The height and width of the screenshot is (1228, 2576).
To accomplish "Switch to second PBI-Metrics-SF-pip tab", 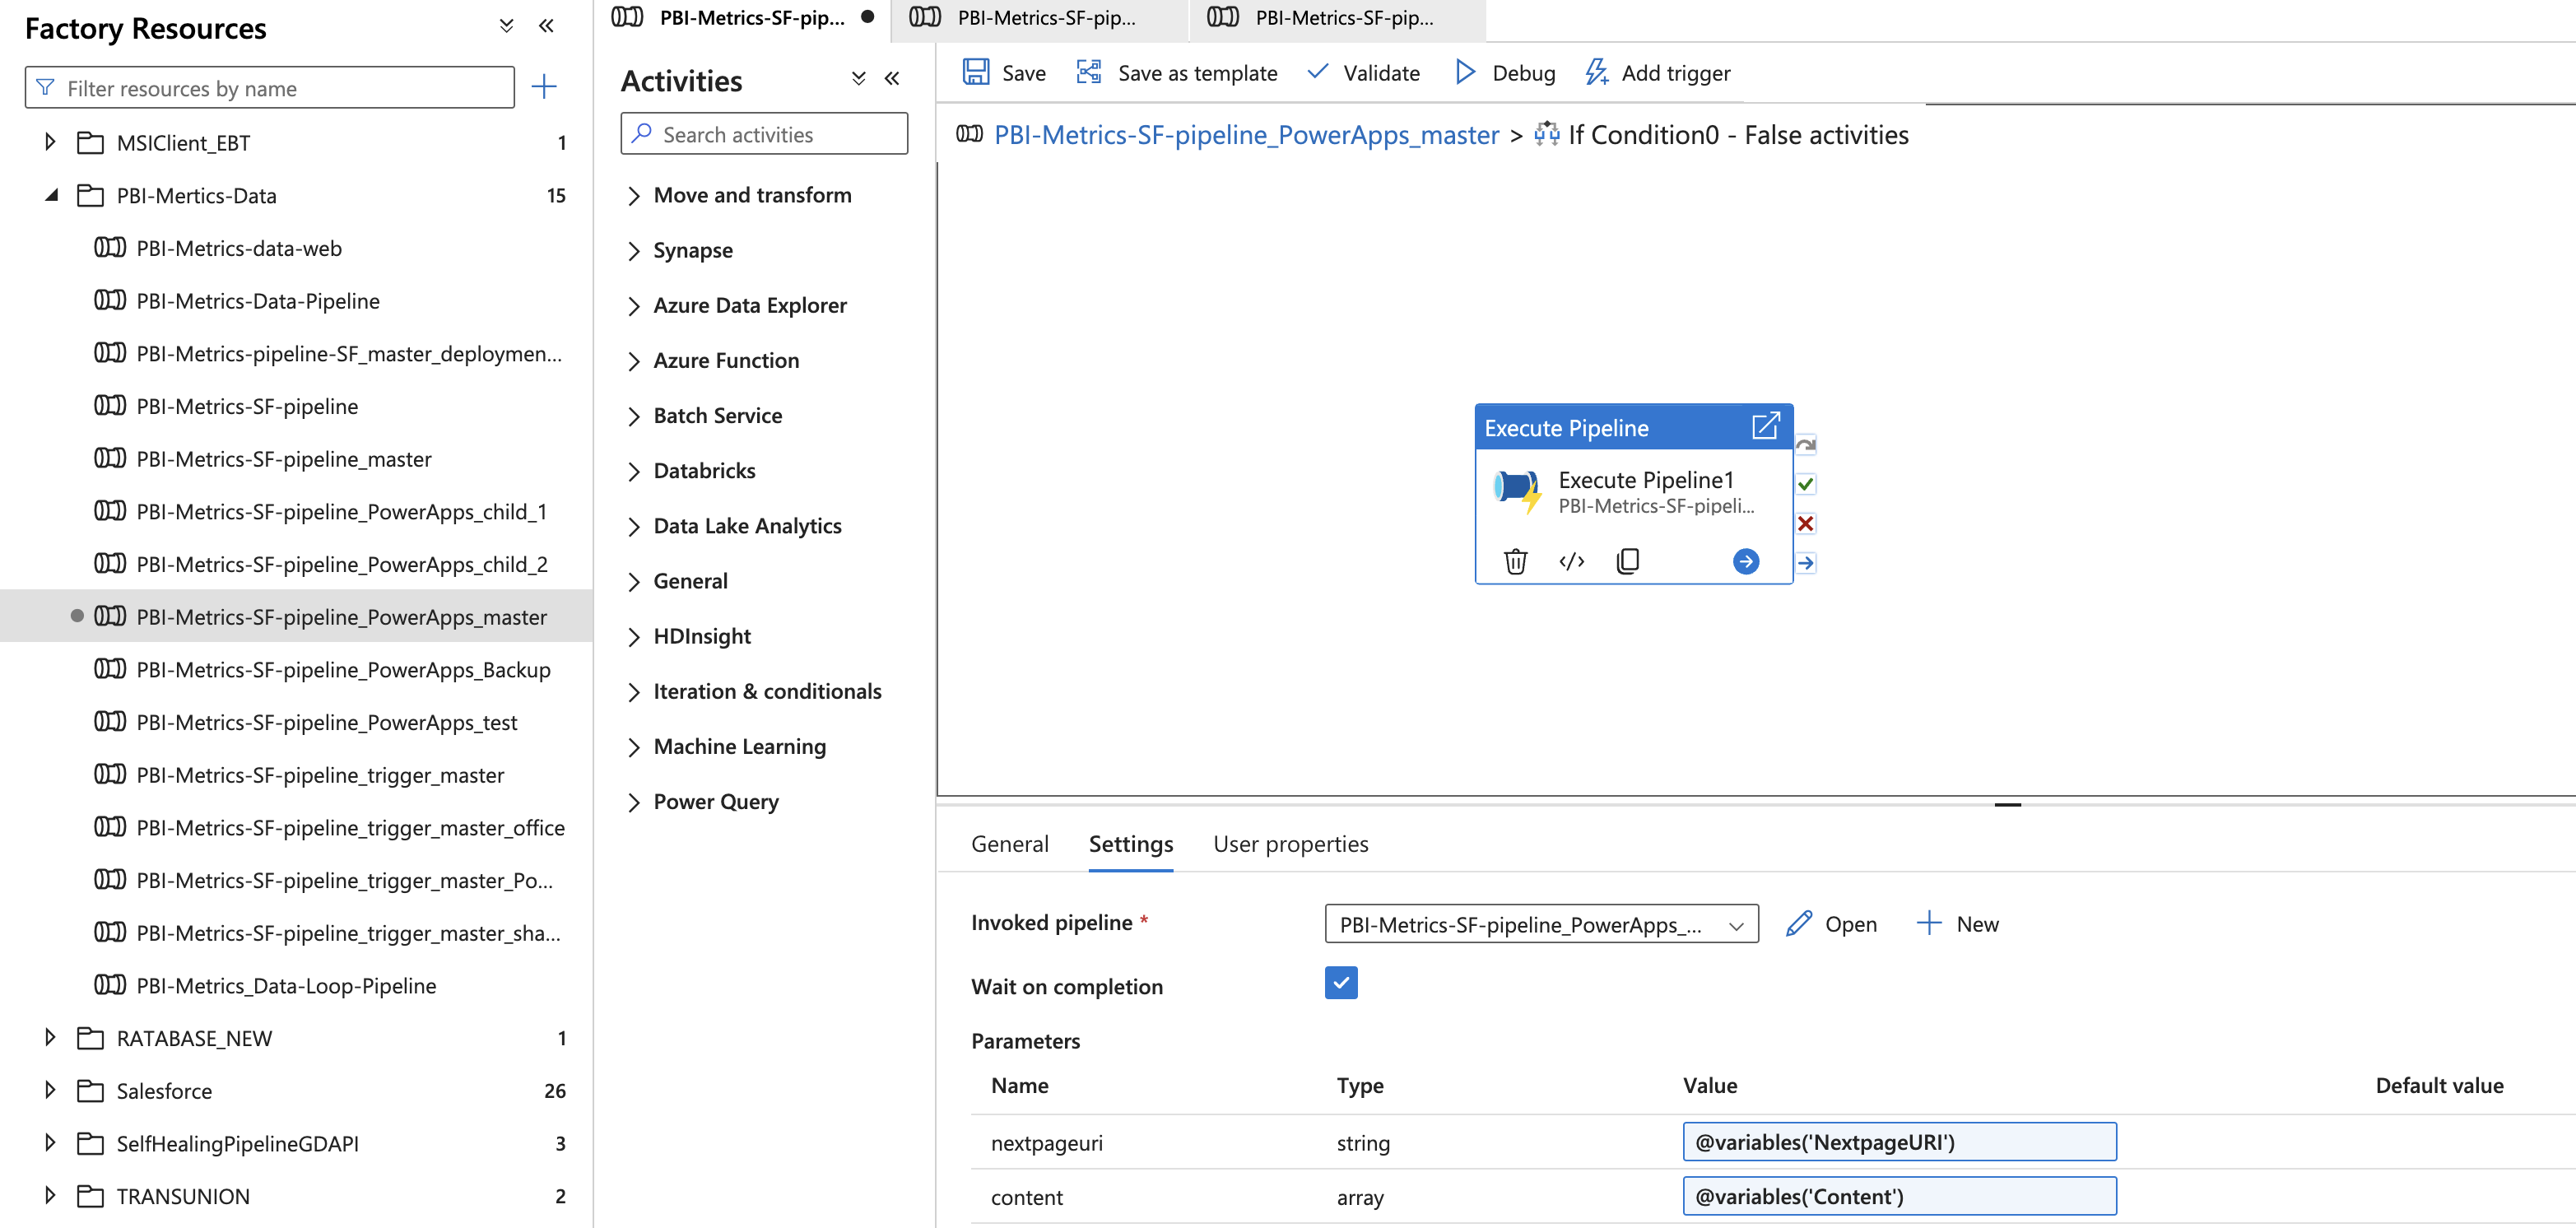I will click(x=1038, y=18).
